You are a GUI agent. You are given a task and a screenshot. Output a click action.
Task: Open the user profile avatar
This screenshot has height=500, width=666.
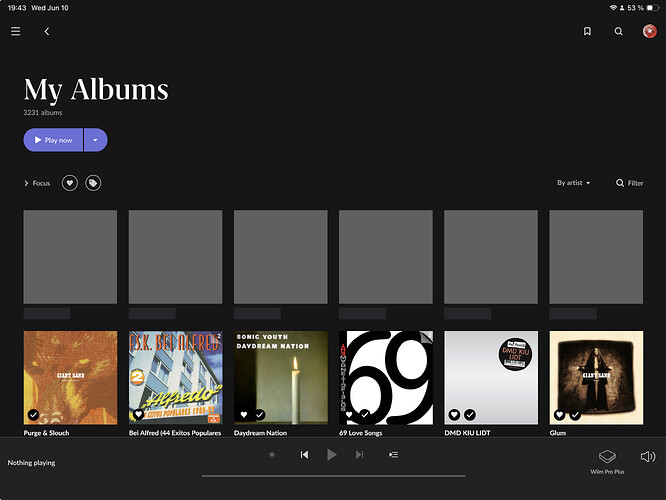[x=649, y=31]
